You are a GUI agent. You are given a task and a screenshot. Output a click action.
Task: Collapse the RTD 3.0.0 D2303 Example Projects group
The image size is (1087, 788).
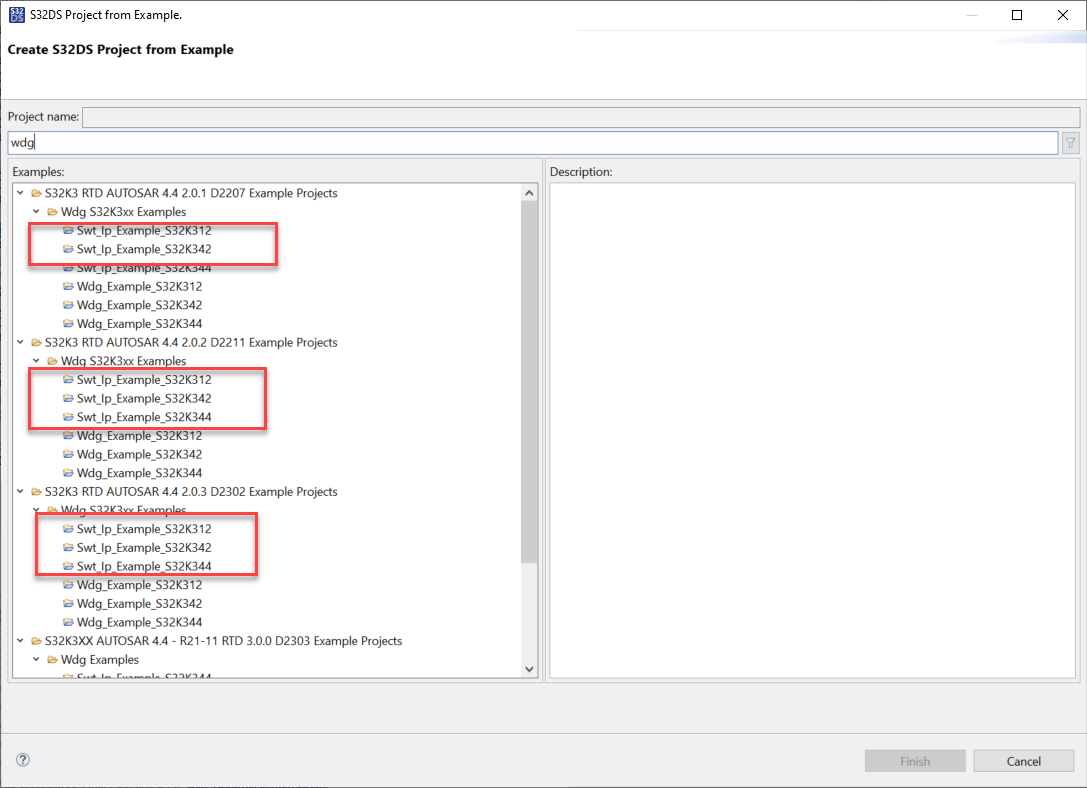[x=20, y=641]
